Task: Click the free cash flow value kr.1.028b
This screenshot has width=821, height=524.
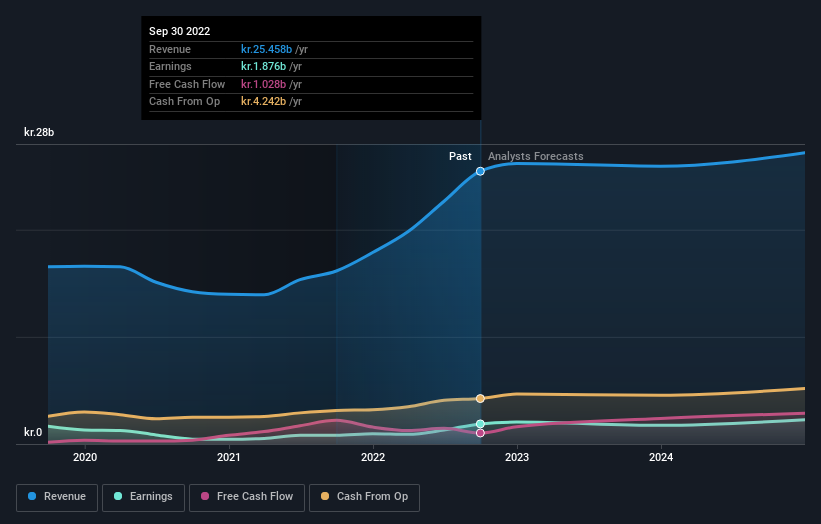Action: coord(263,84)
